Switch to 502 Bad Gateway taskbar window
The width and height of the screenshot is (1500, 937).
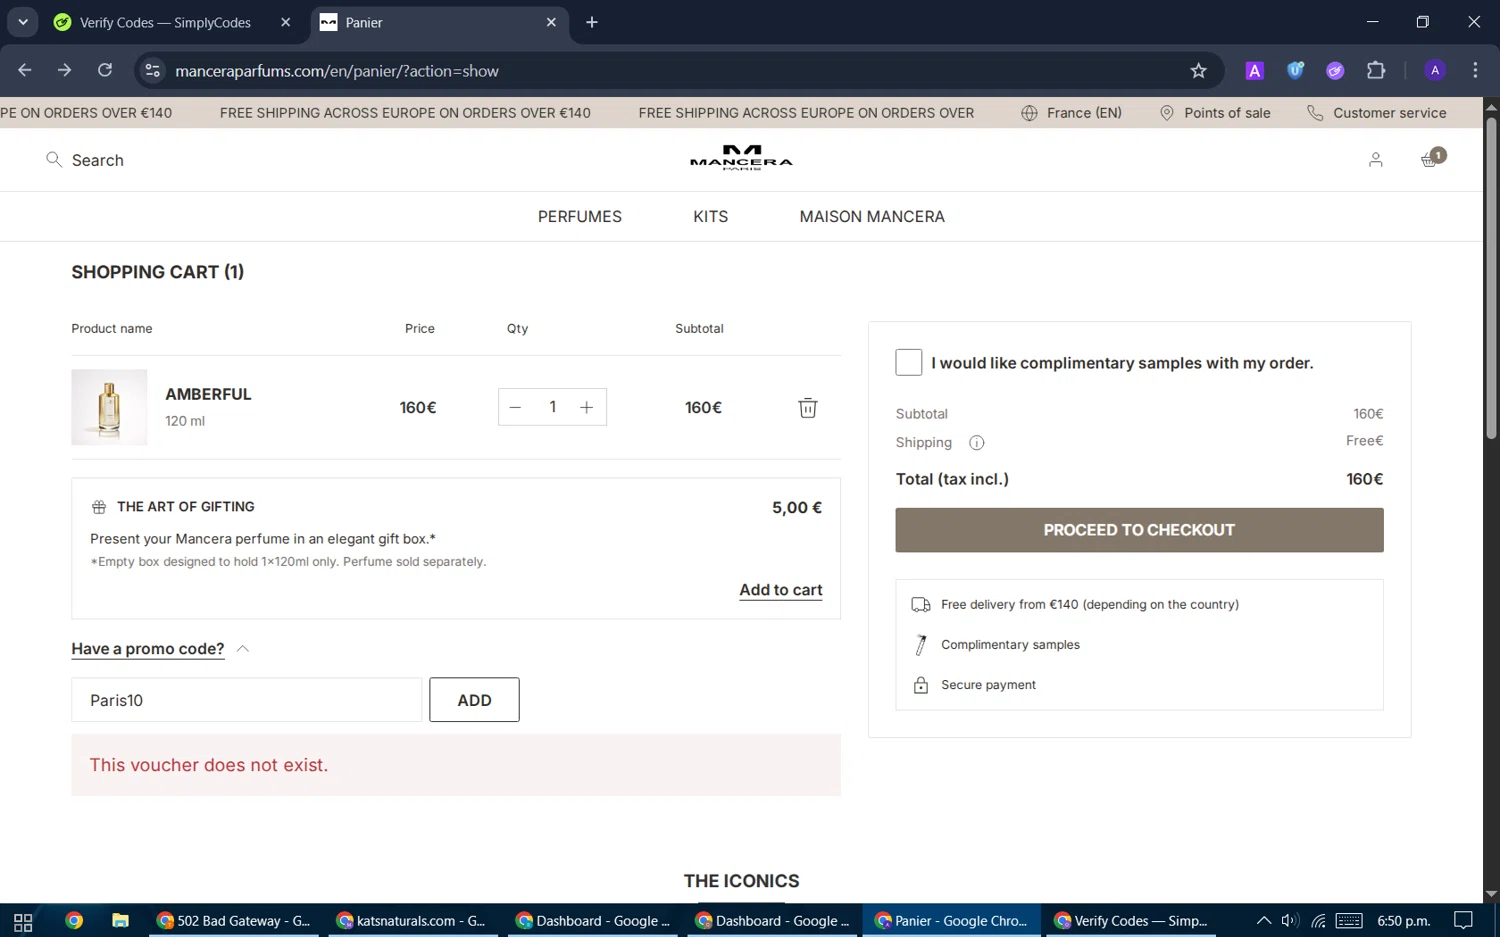235,921
